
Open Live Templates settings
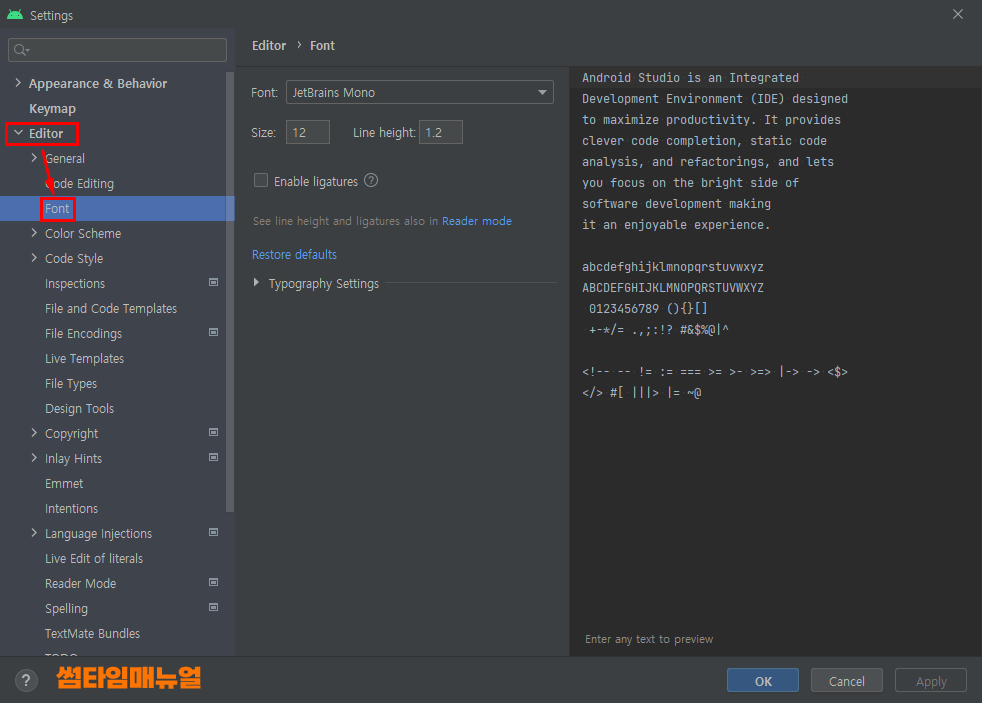click(85, 359)
